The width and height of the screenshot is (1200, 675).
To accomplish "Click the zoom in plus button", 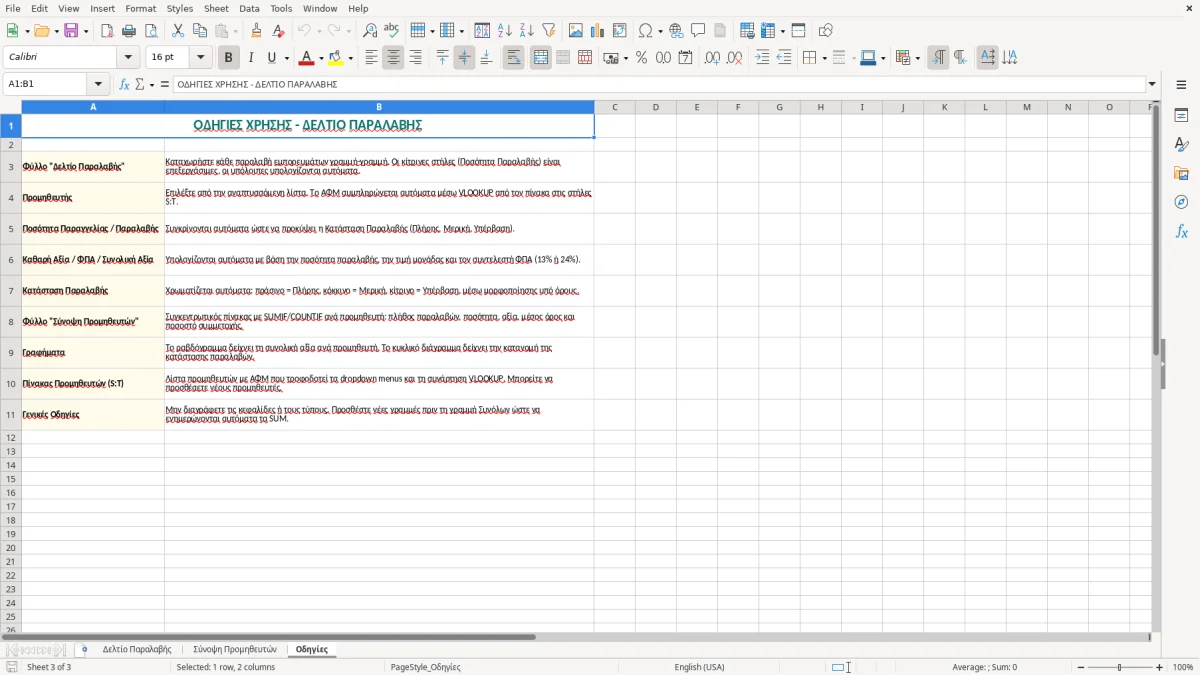I will point(1159,667).
